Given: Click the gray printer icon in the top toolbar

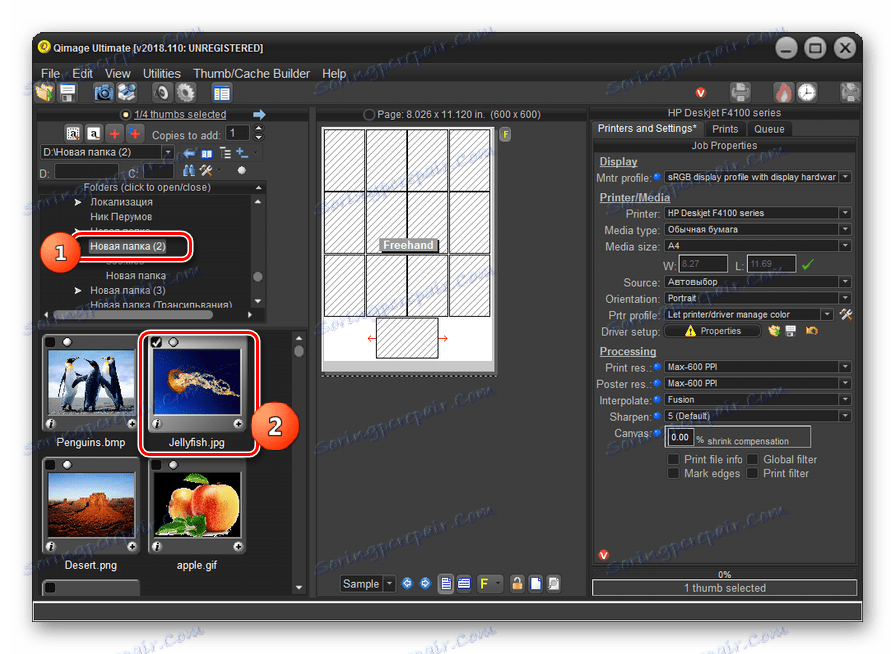Looking at the screenshot, I should point(740,92).
